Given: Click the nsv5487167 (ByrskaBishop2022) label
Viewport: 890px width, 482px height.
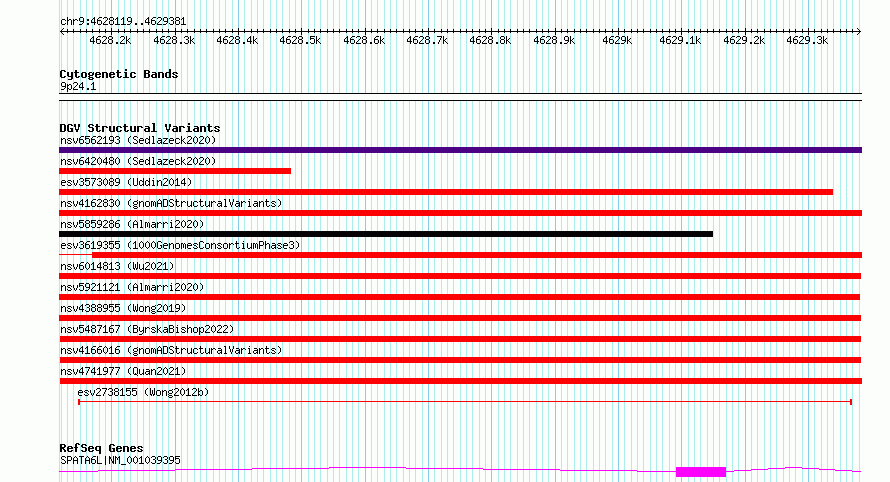Looking at the screenshot, I should [147, 329].
